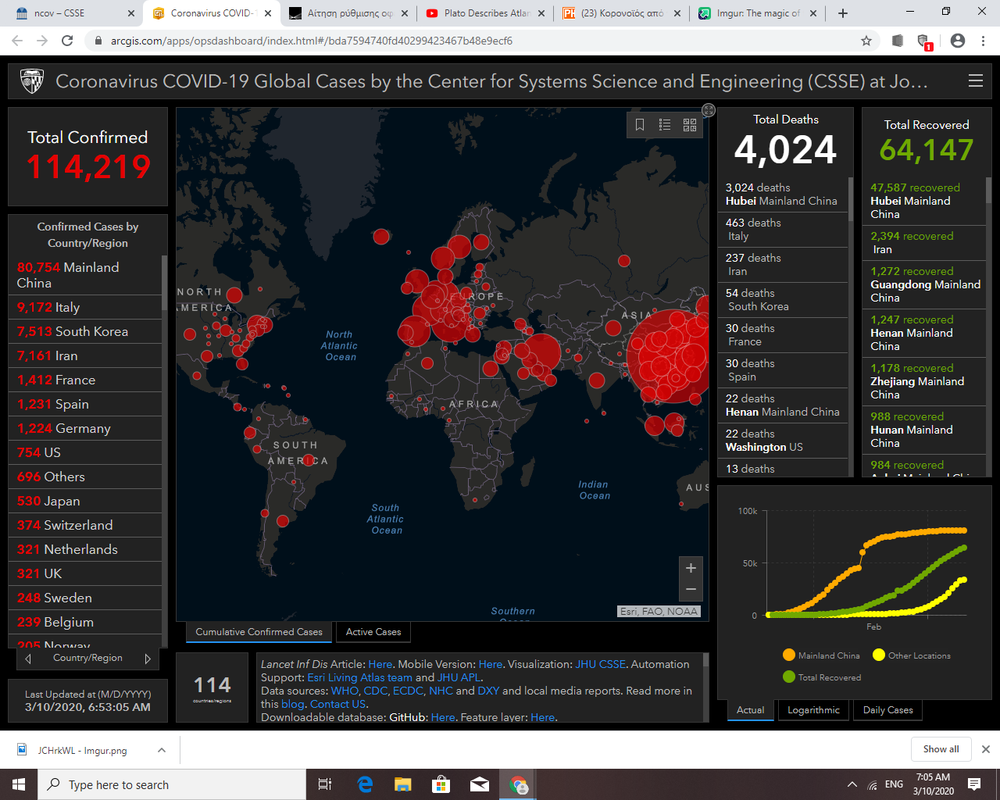Open the JHU CSSE visualization link

(600, 664)
